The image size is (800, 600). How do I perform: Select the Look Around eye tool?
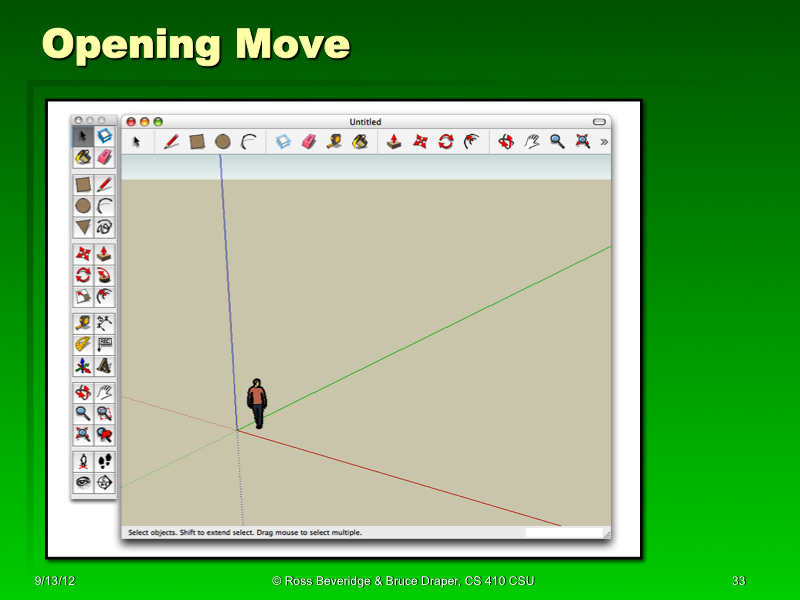[x=82, y=482]
